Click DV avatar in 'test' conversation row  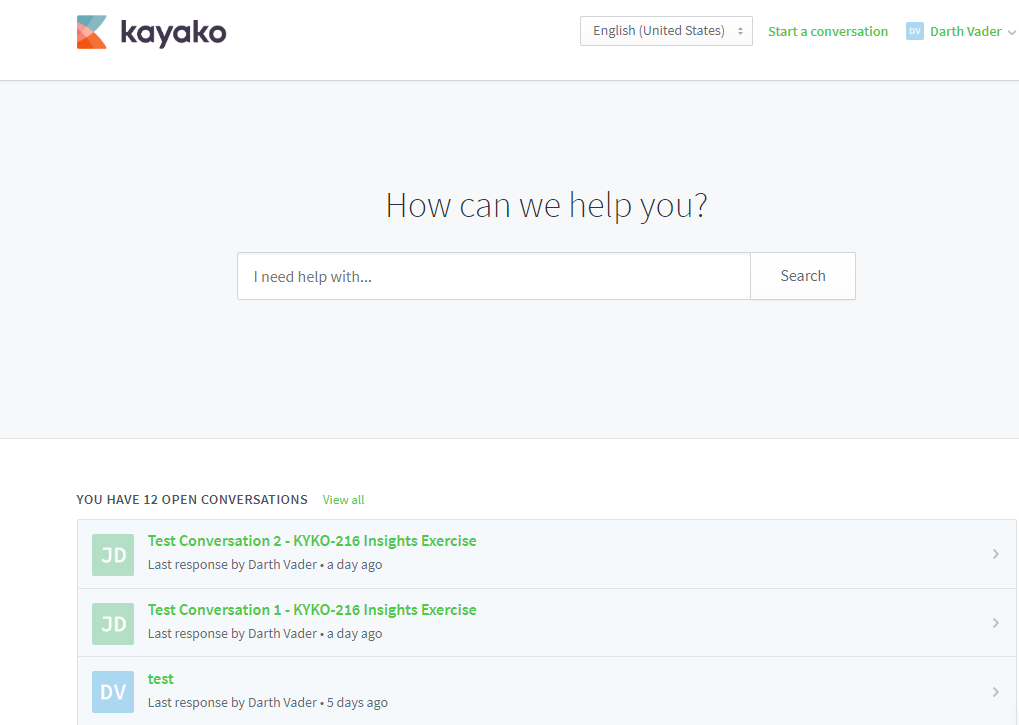pos(113,692)
